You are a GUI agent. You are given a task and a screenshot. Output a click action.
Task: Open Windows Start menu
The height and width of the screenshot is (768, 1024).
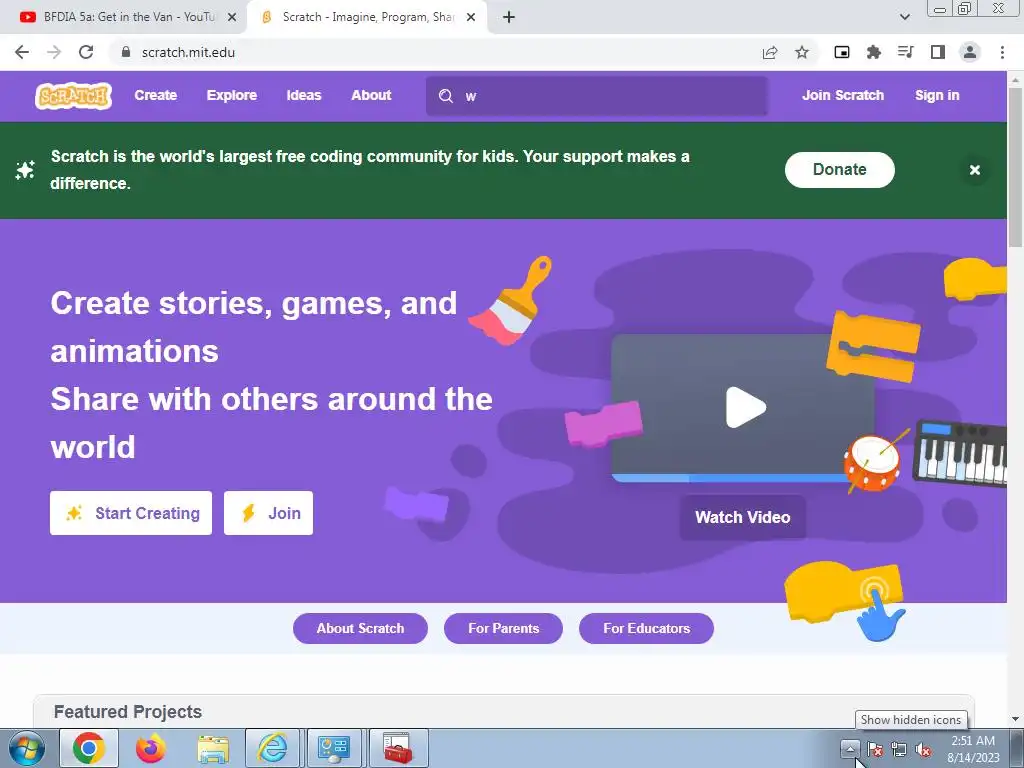27,748
